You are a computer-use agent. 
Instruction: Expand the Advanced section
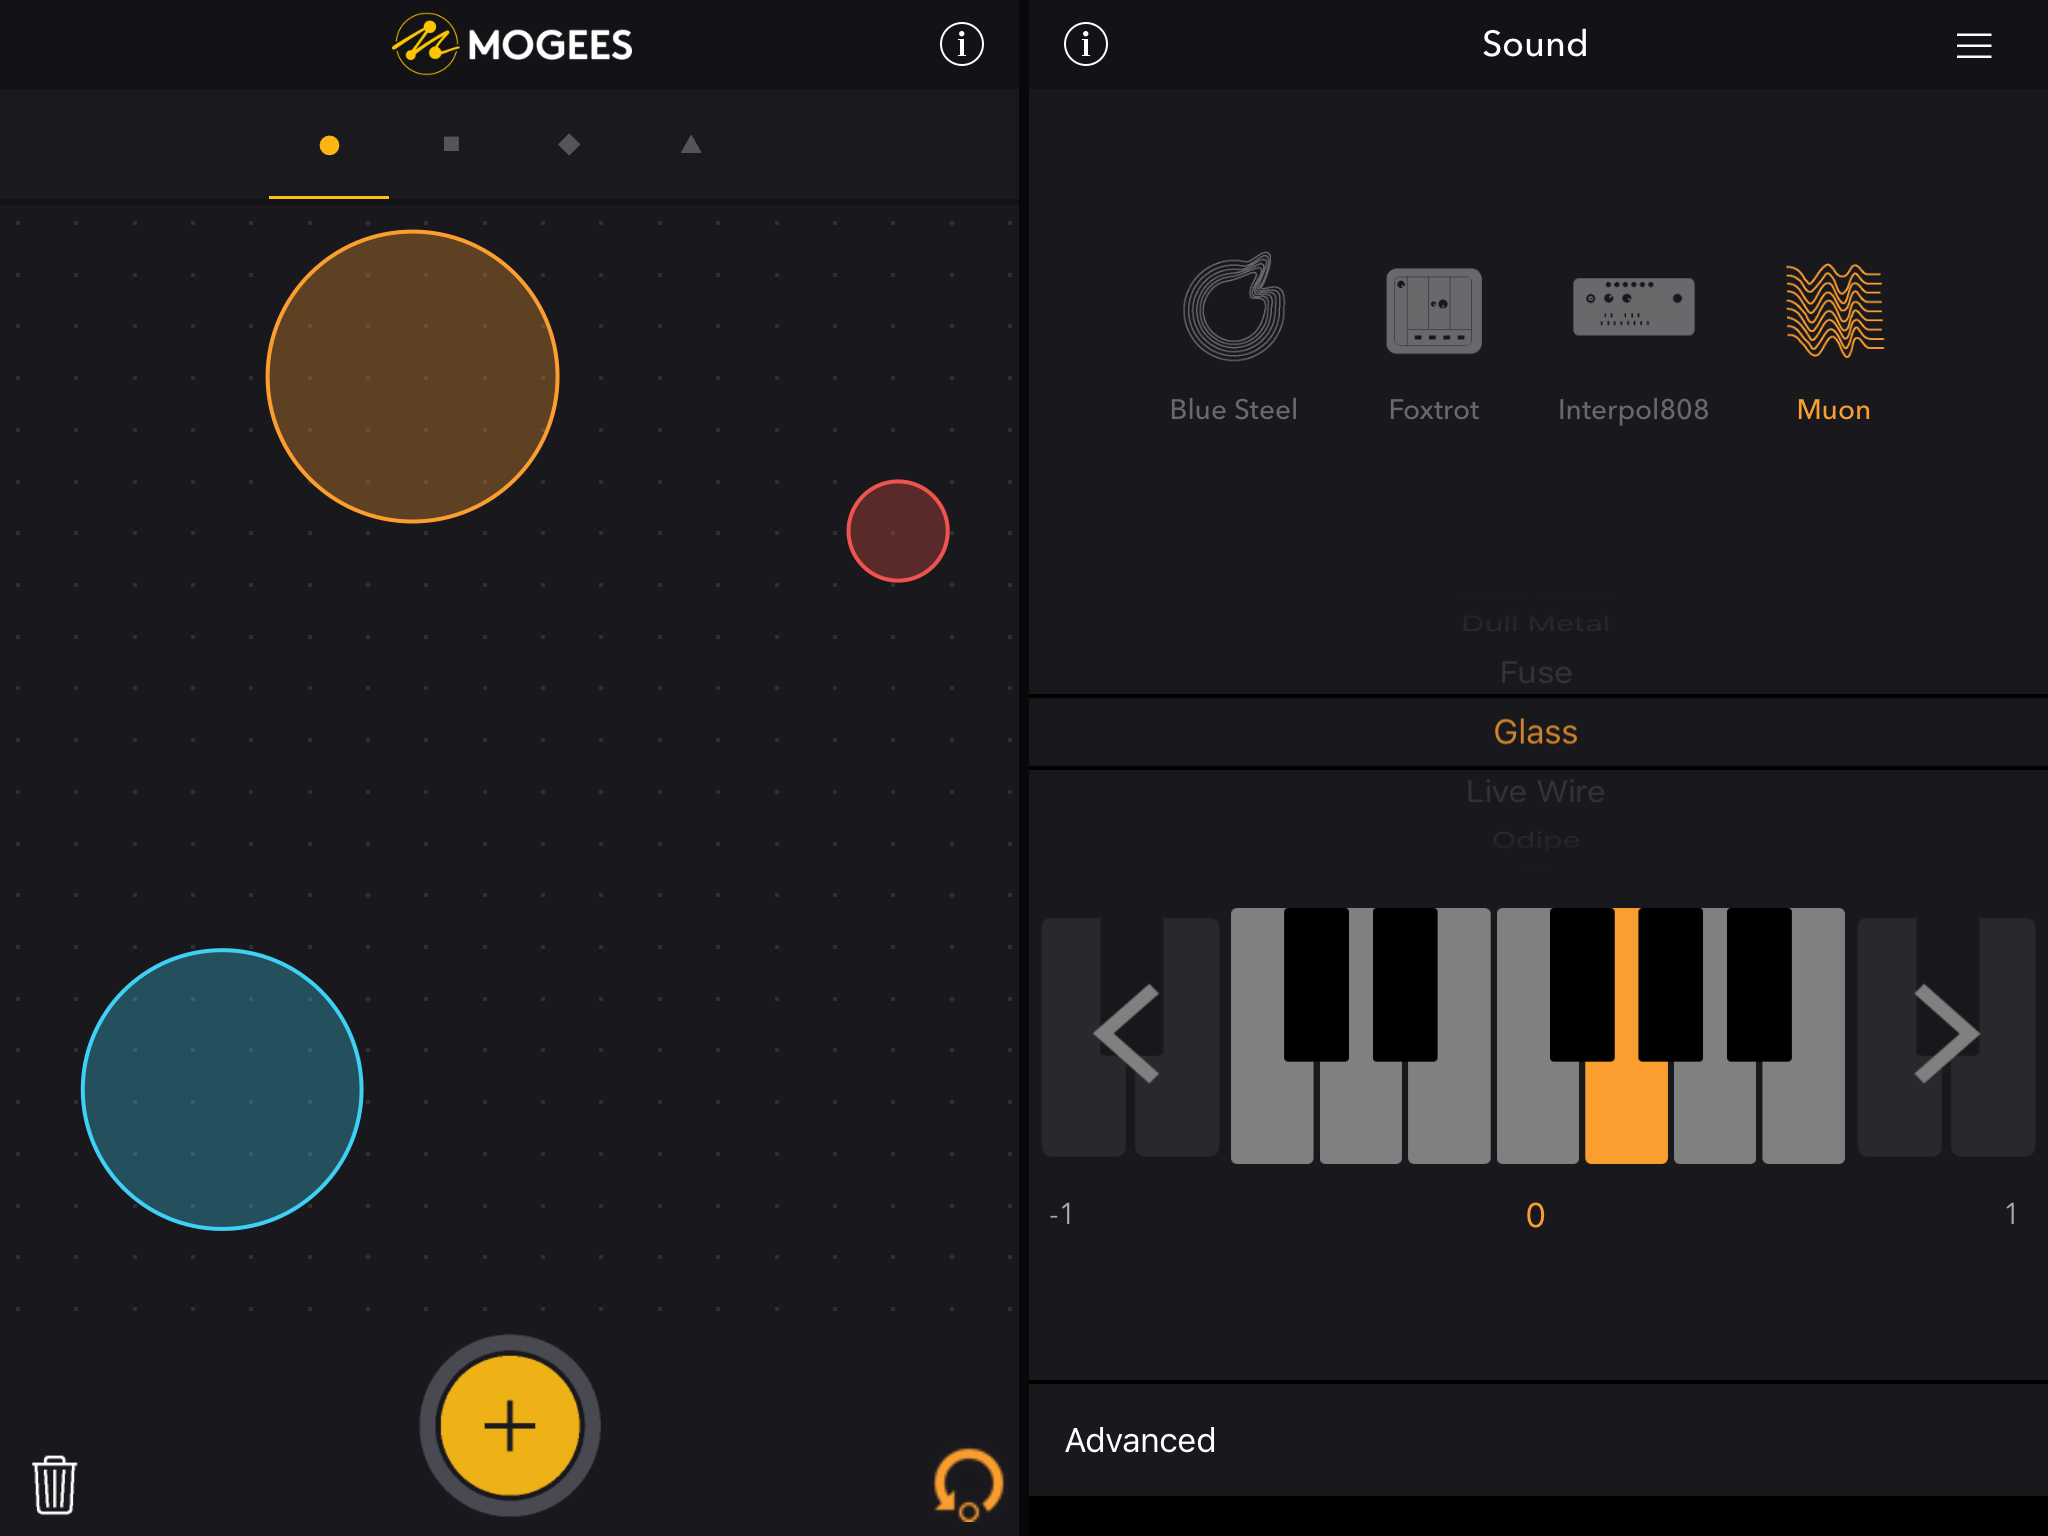(1538, 1440)
